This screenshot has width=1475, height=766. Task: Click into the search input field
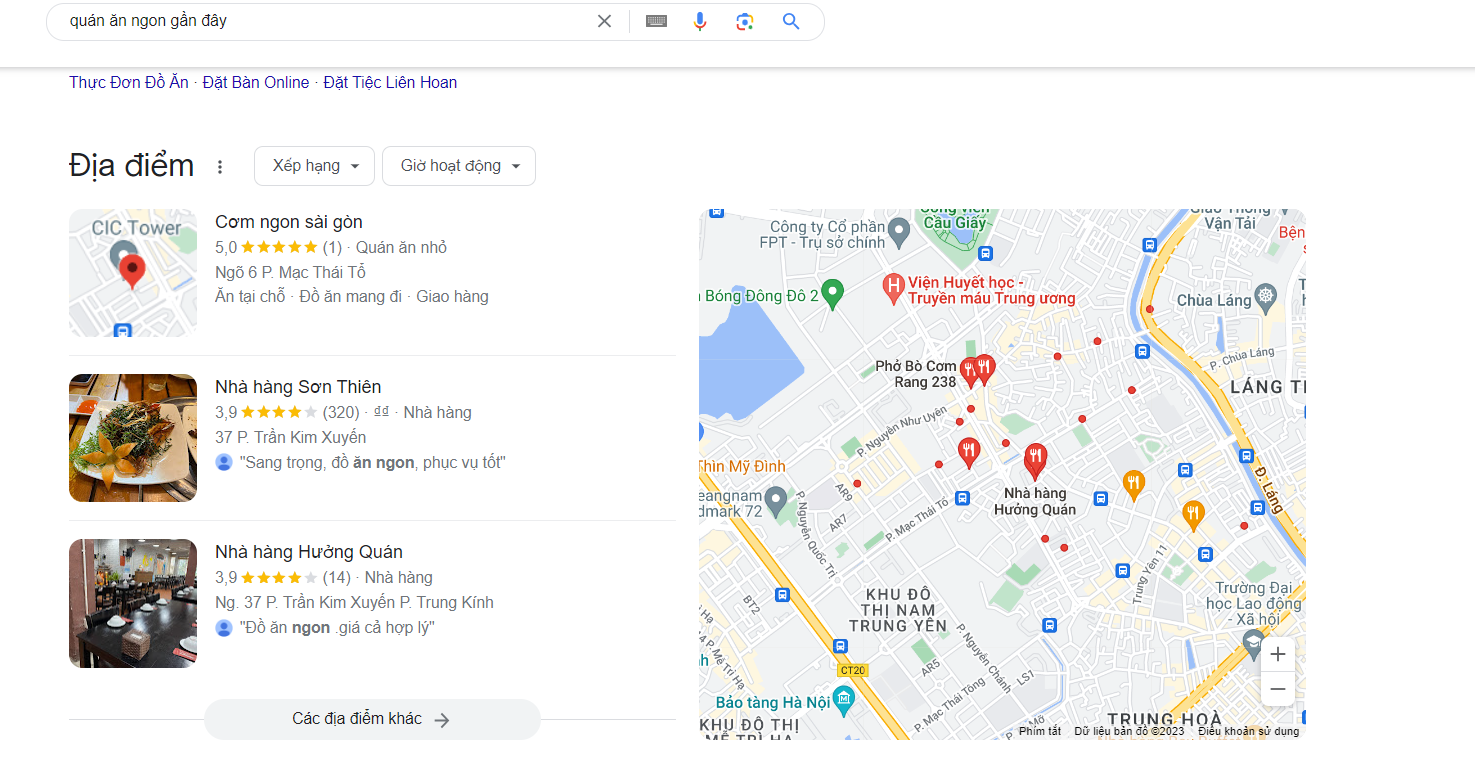325,21
